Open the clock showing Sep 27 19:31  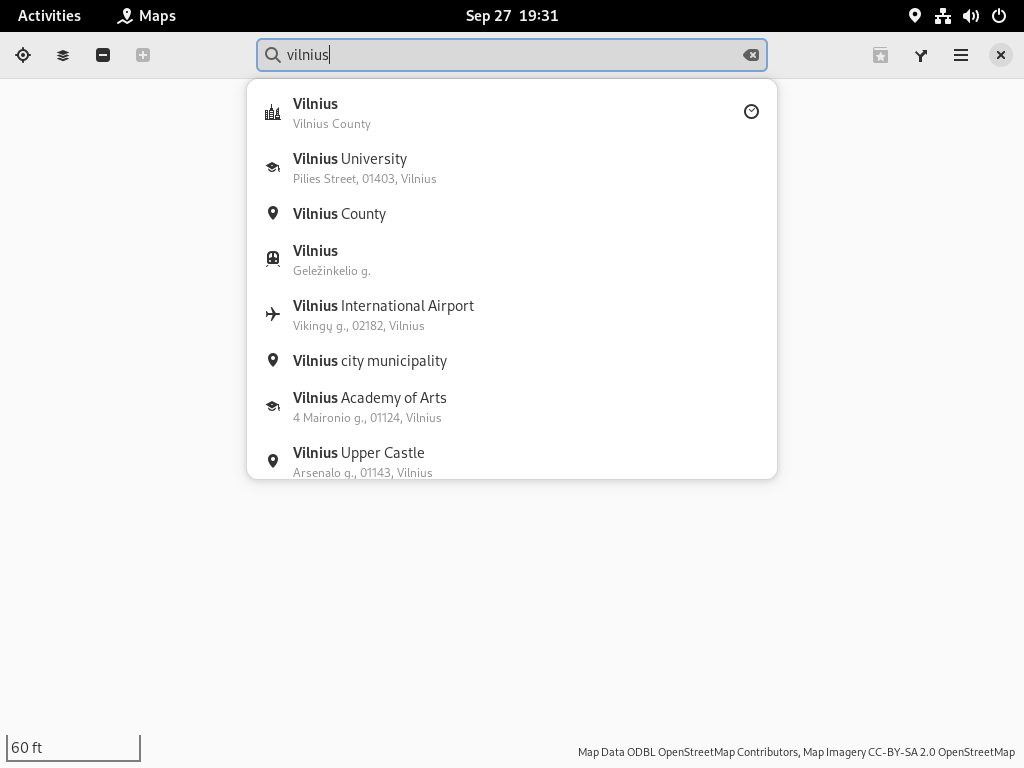tap(512, 16)
